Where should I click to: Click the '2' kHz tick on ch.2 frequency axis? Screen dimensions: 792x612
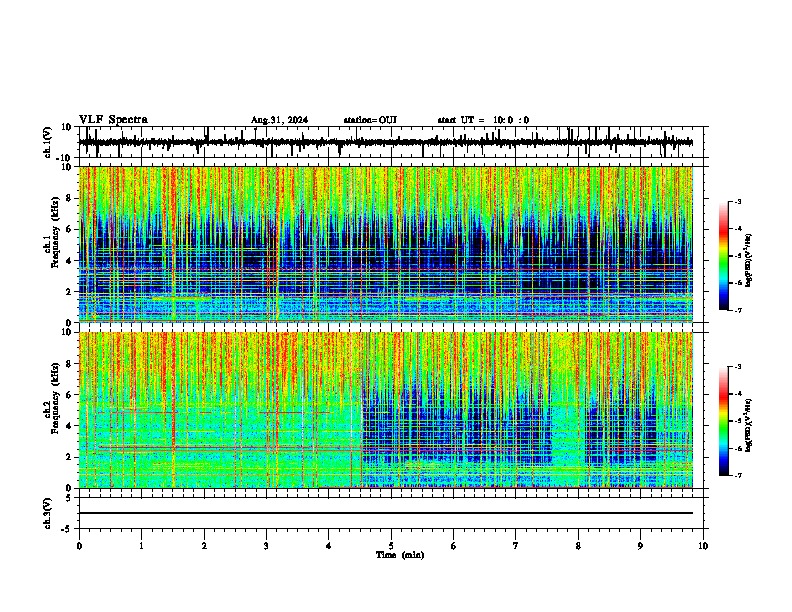pos(69,457)
